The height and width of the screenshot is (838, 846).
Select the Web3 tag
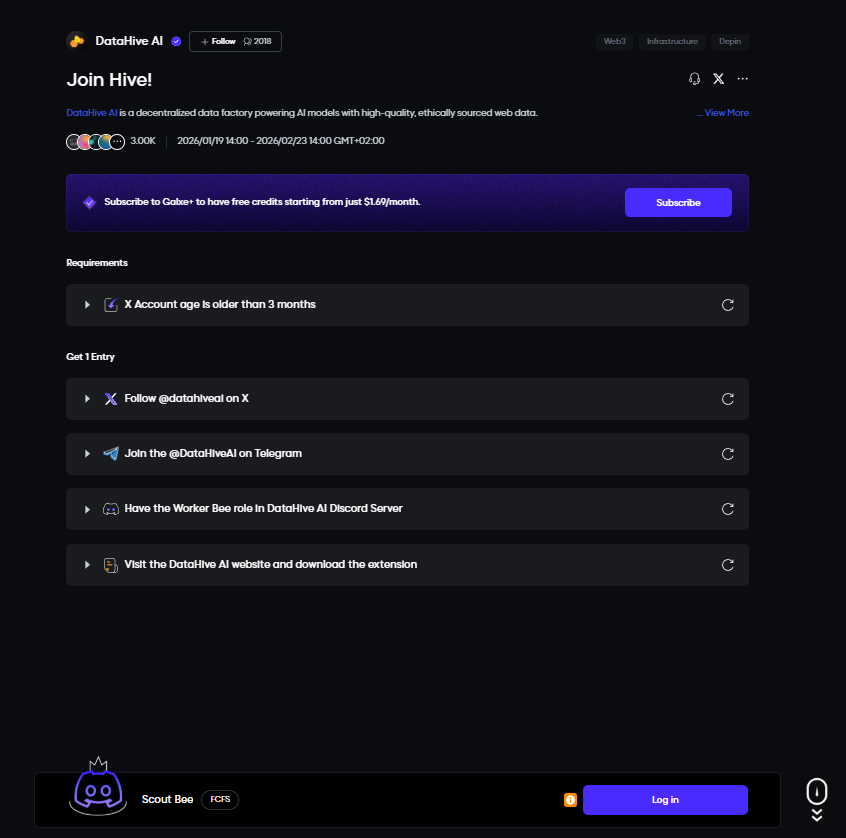tap(614, 42)
